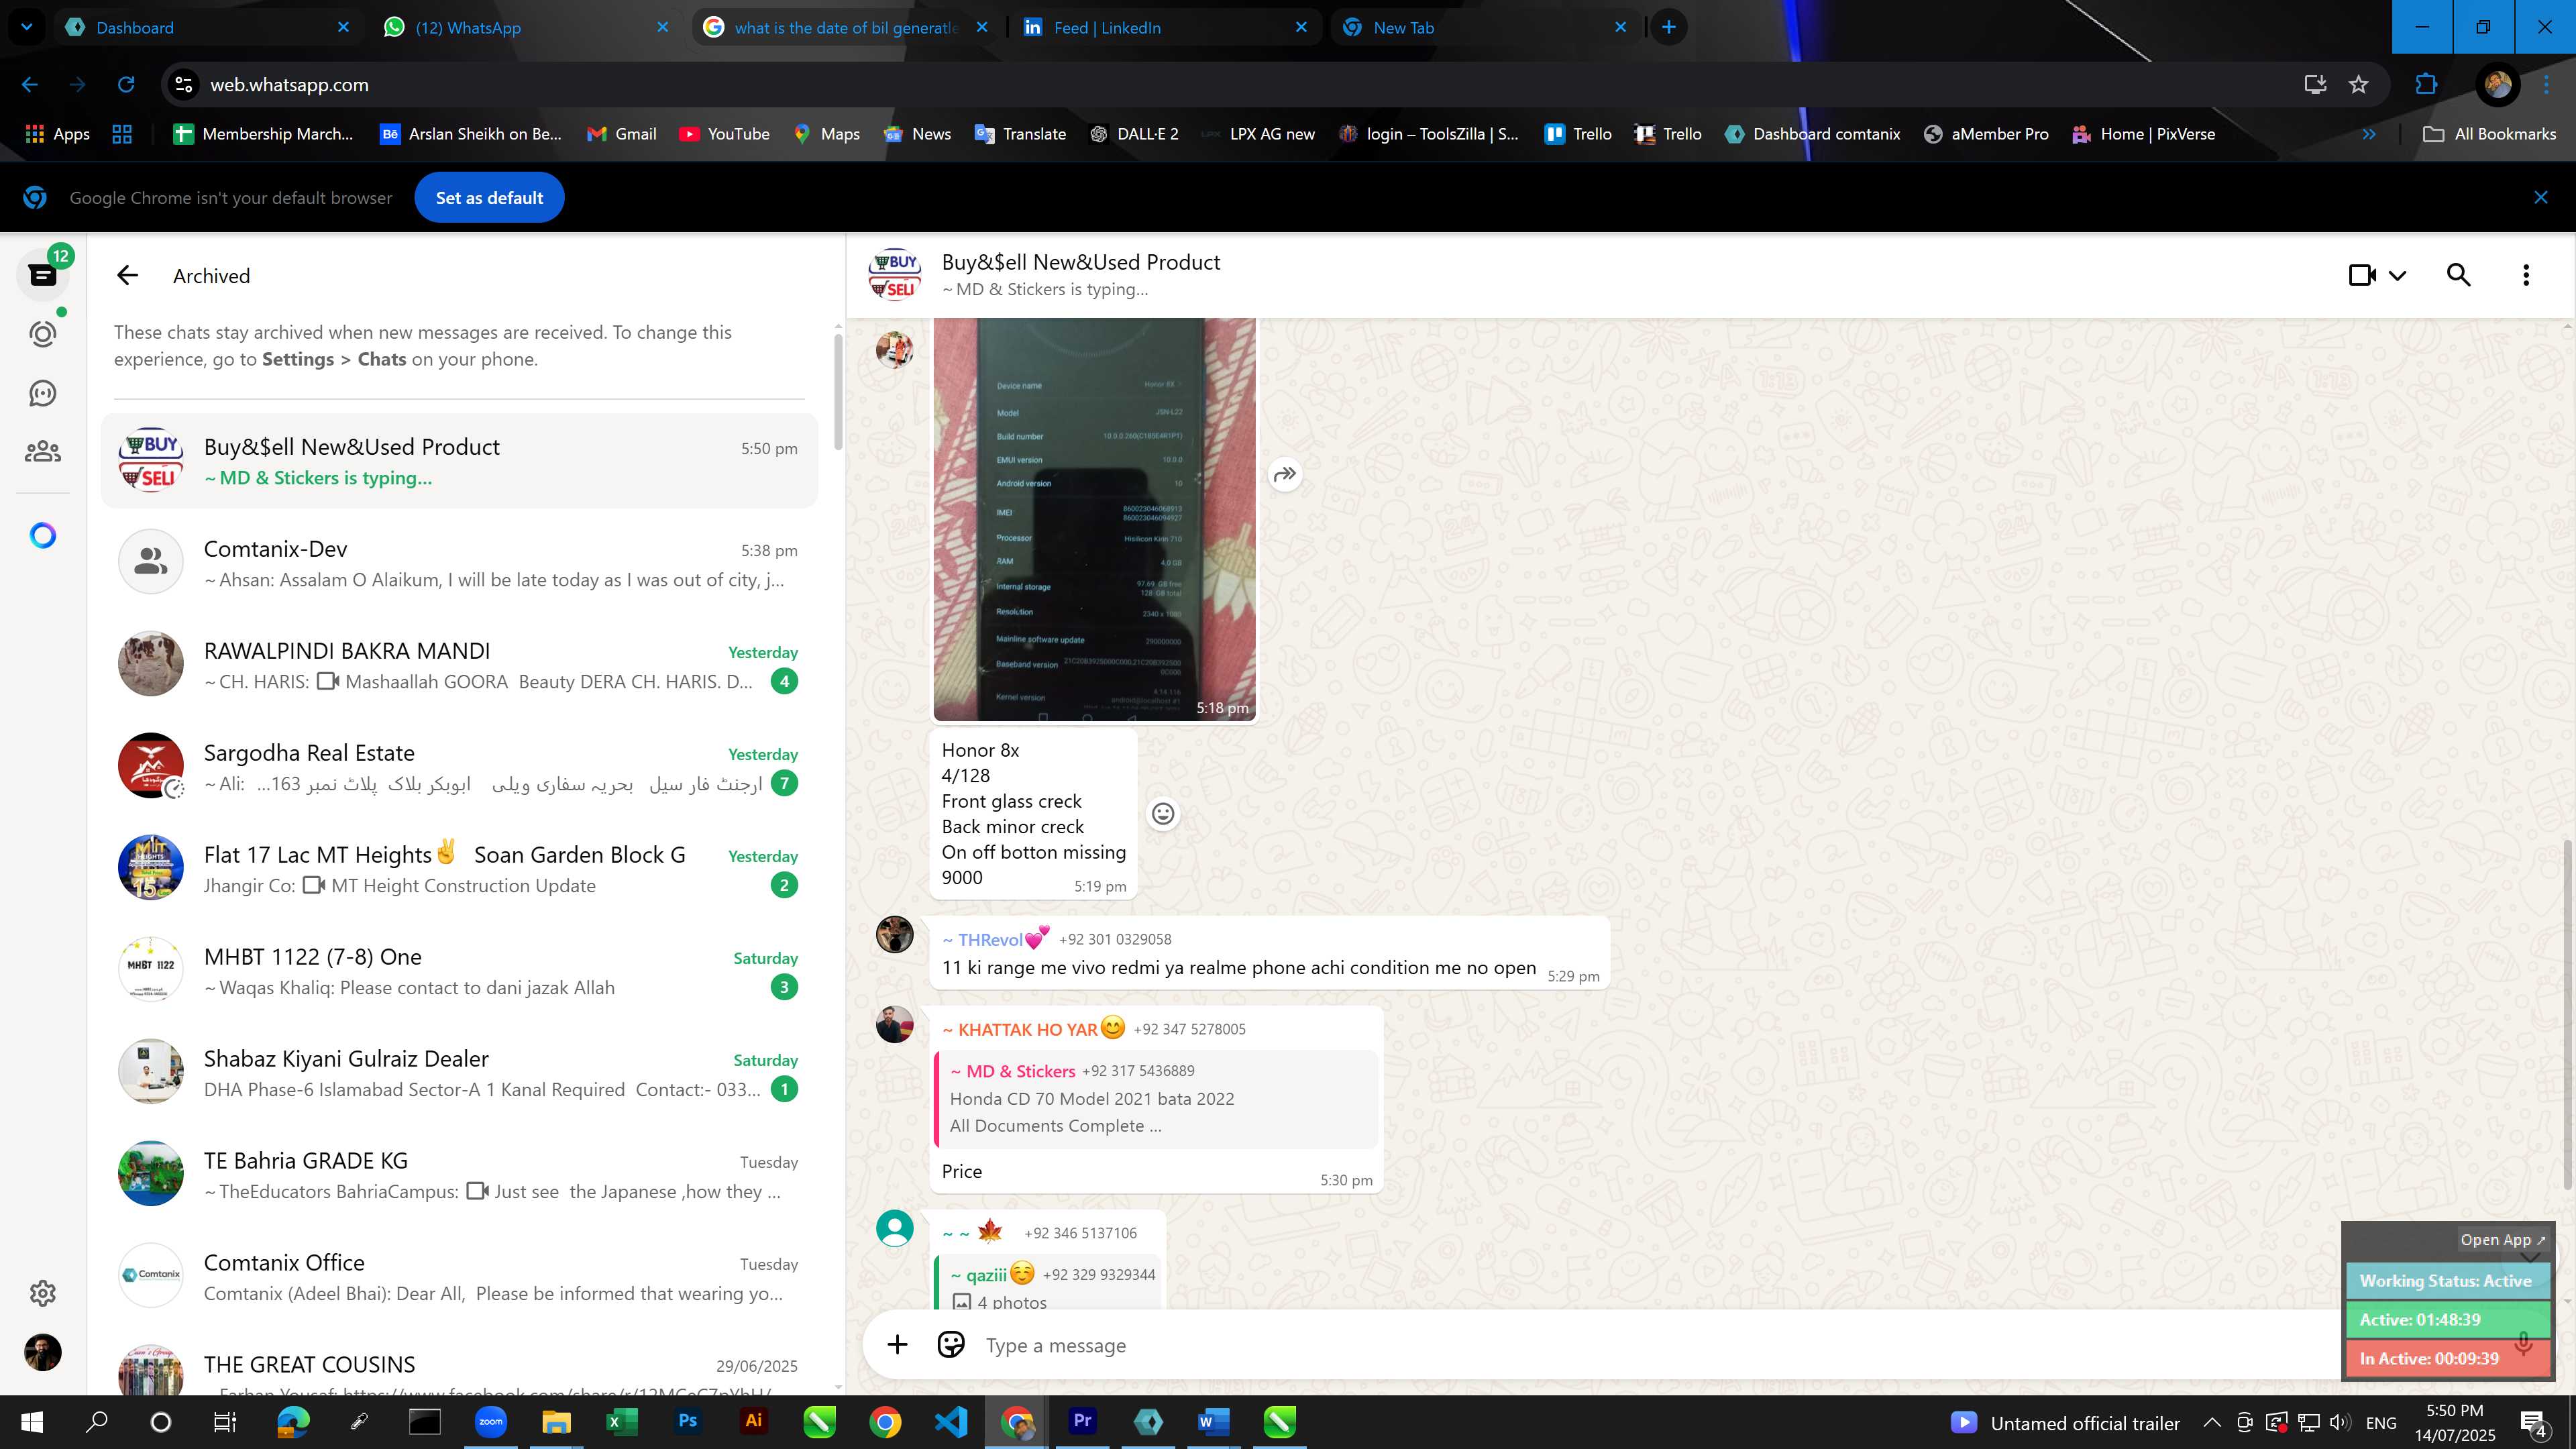Open the All Bookmarks folder
The height and width of the screenshot is (1449, 2576).
2490,134
